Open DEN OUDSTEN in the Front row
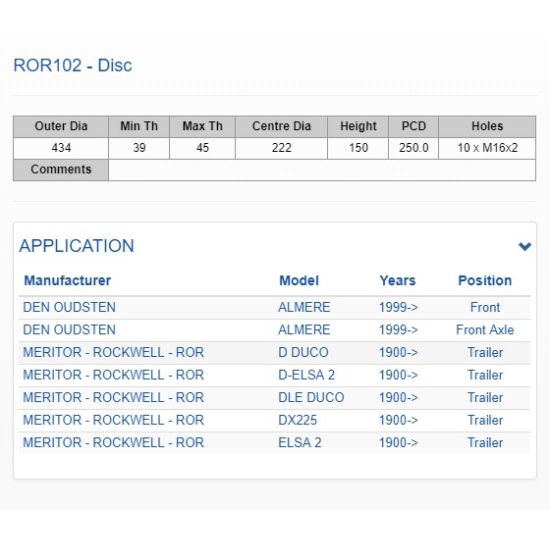This screenshot has width=550, height=550. (69, 308)
